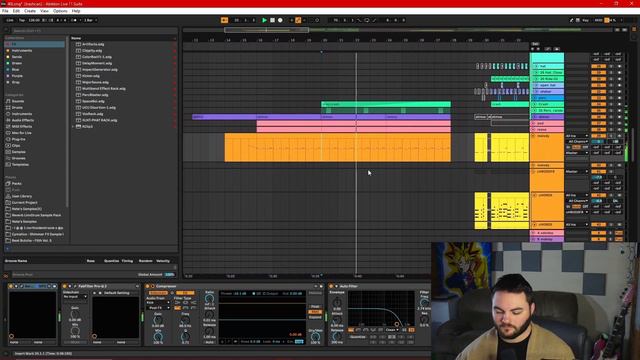Open User Library in Places

(21, 196)
